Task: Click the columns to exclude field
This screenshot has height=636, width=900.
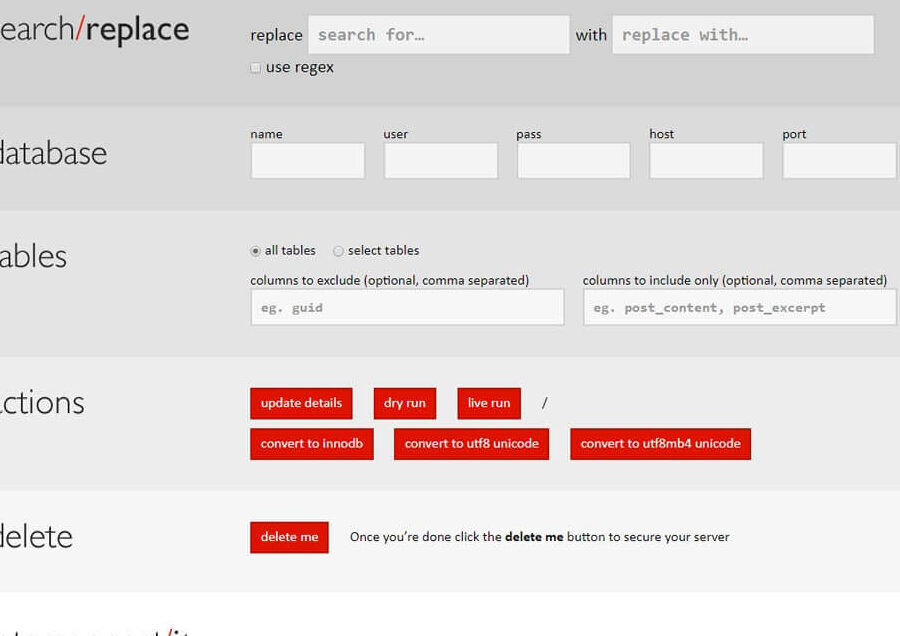Action: coord(408,307)
